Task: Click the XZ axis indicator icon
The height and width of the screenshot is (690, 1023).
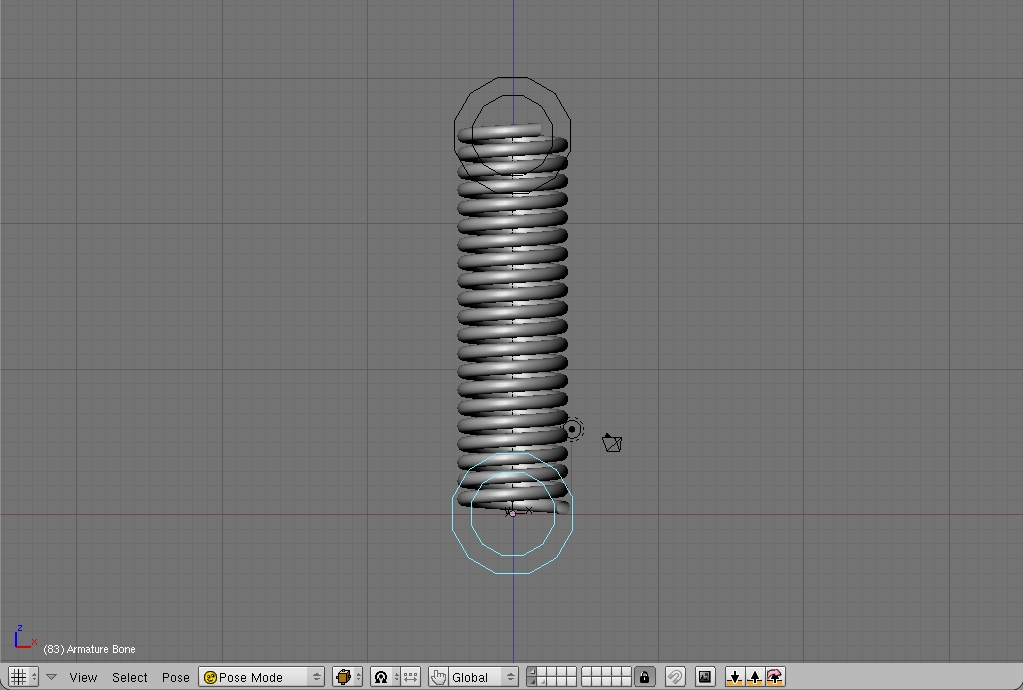Action: 25,637
